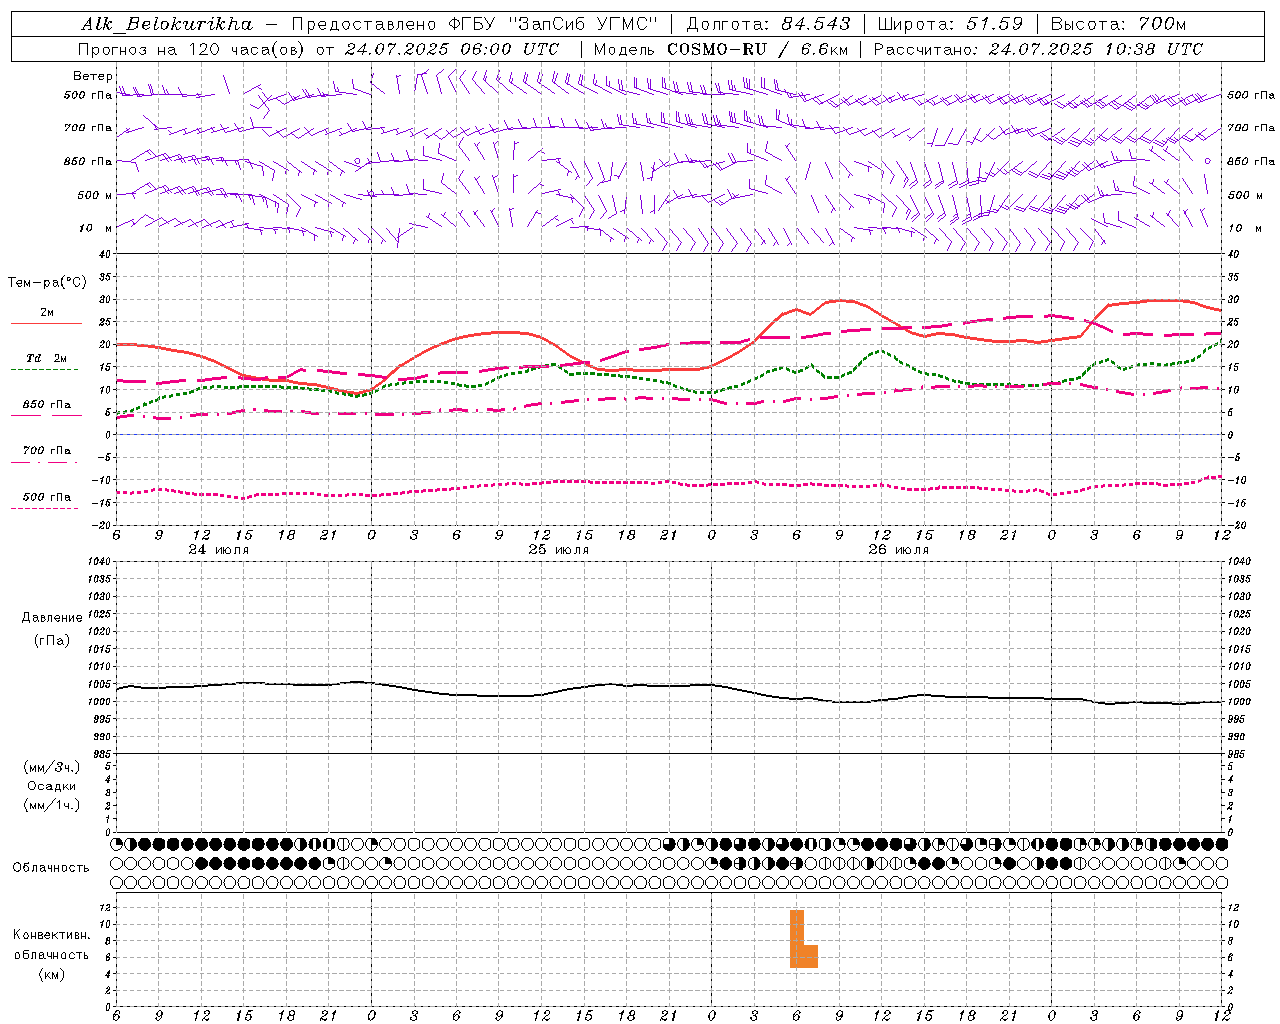Select the provider text ФГБУ "ЗапСиб УГМС"
The image size is (1280, 1024).
pyautogui.click(x=552, y=23)
